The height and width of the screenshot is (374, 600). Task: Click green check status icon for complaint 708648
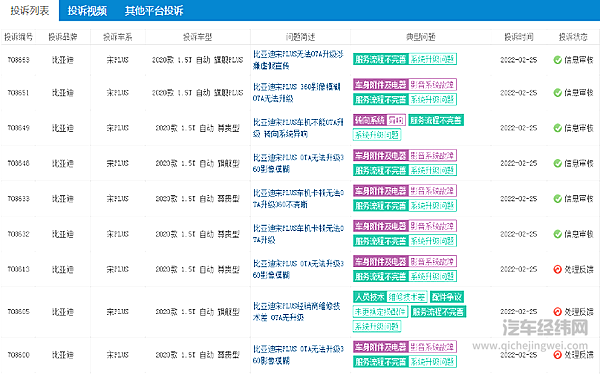pos(558,163)
